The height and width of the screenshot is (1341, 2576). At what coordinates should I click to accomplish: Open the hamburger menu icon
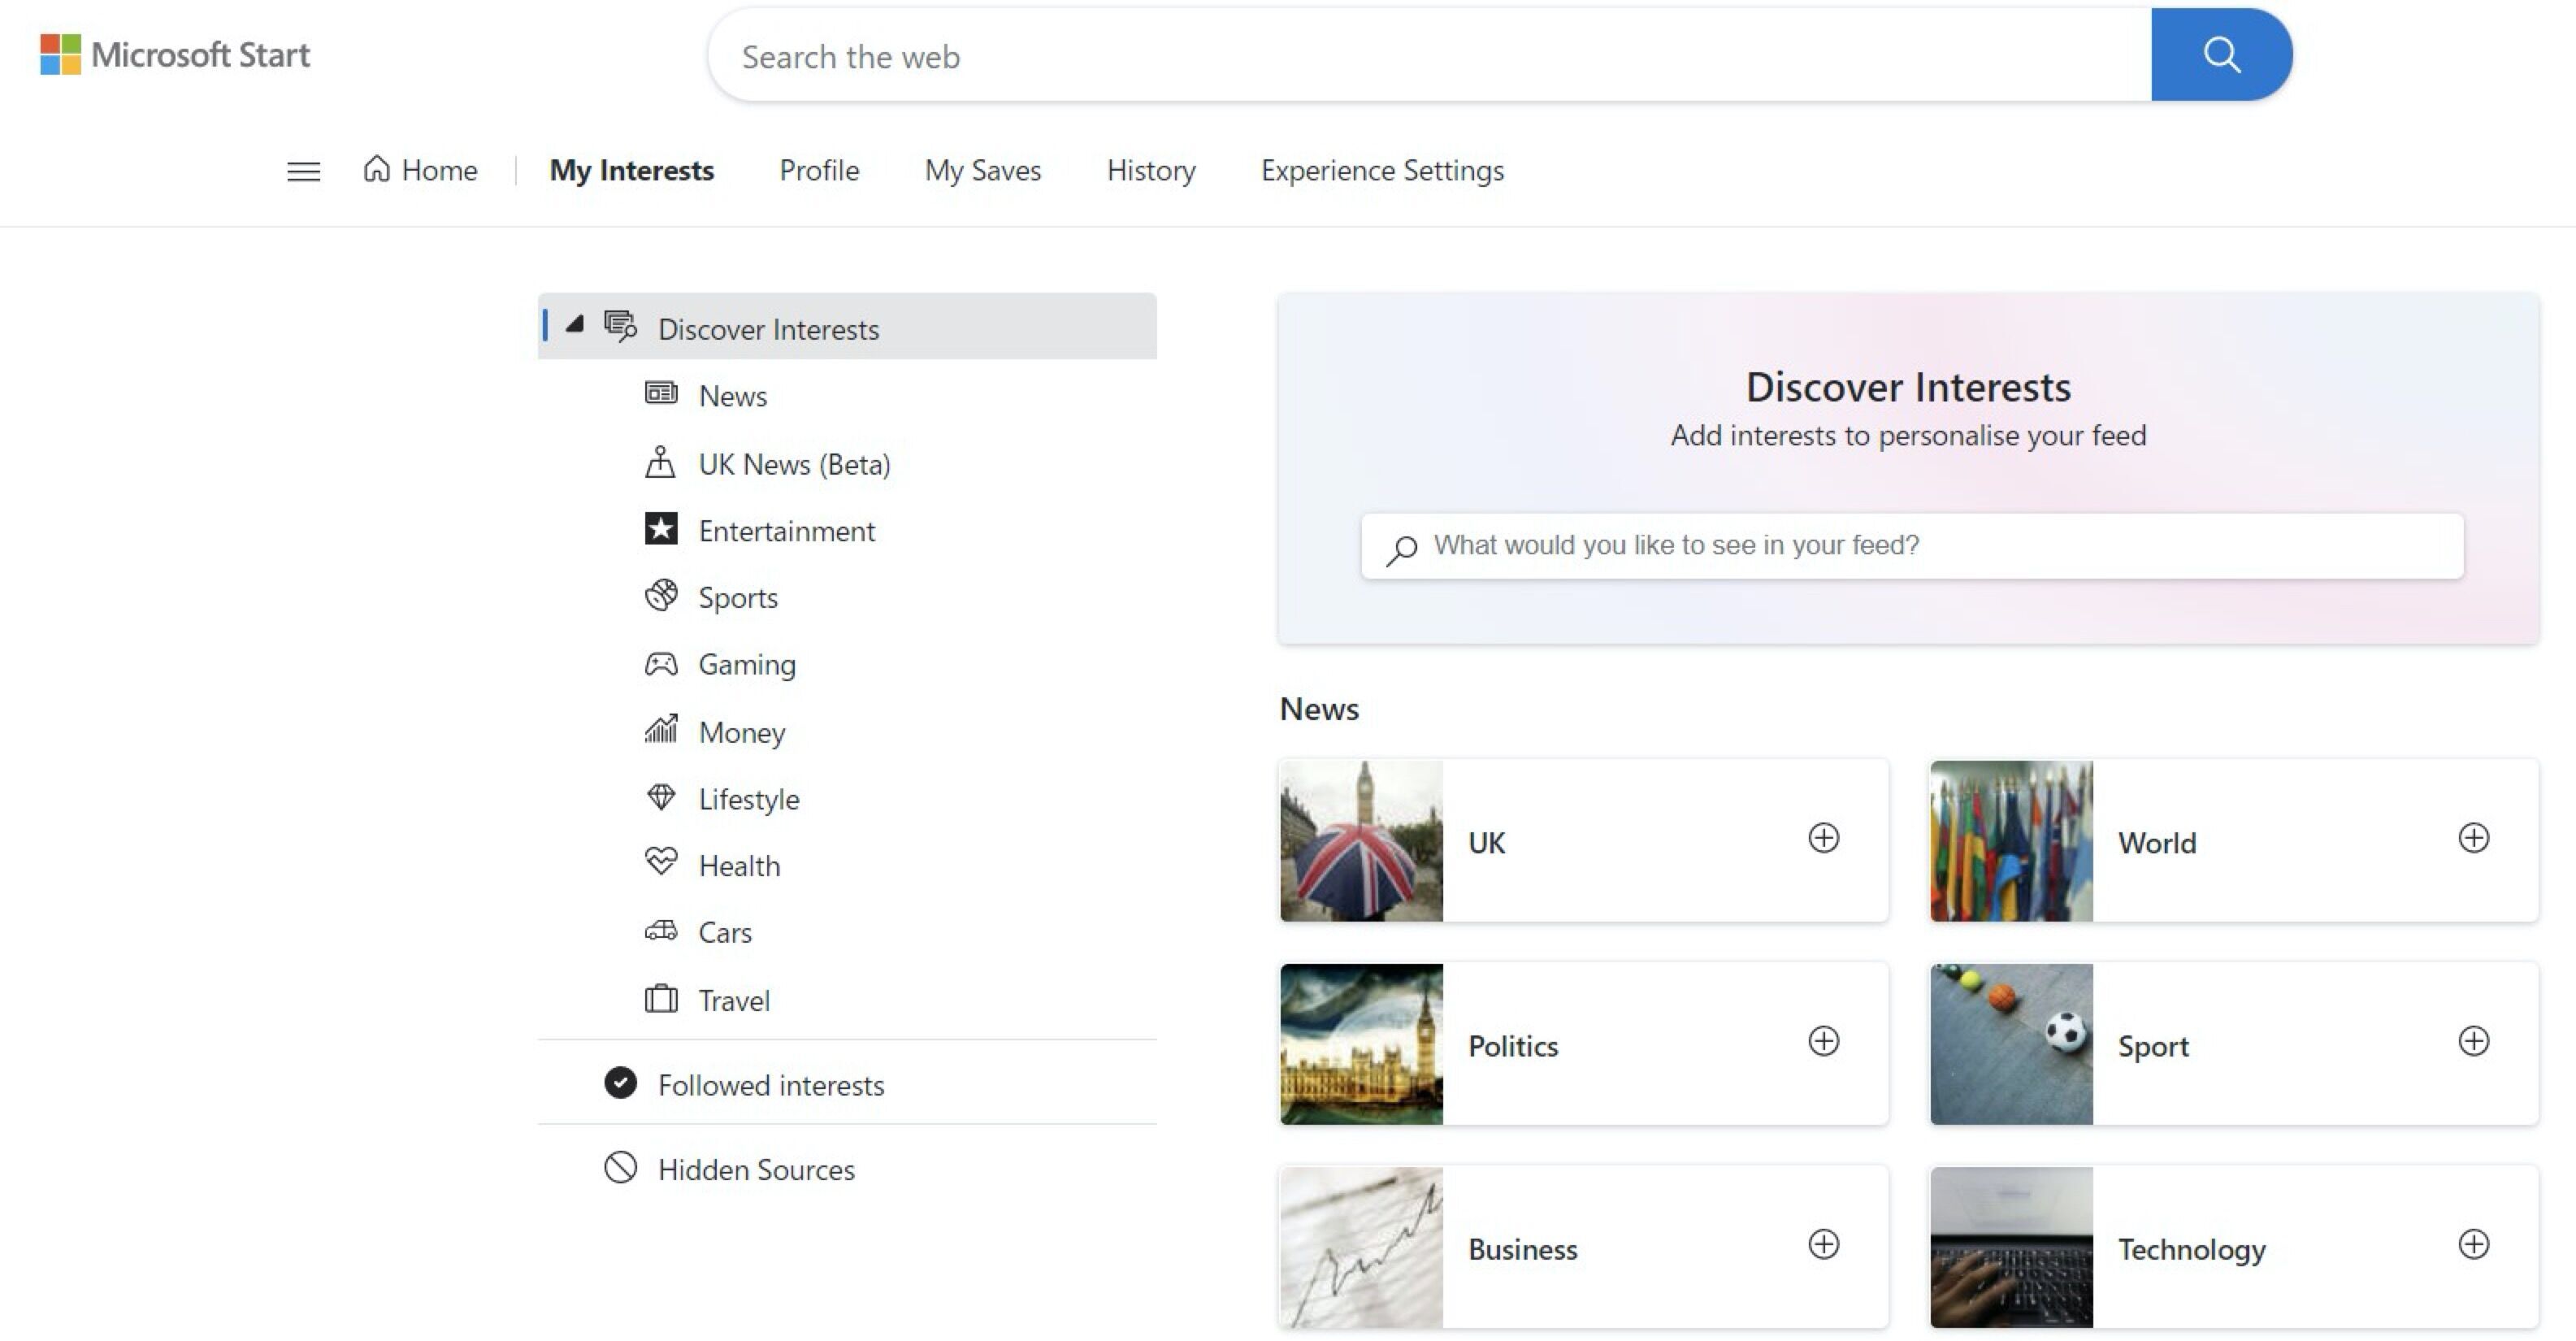point(303,171)
